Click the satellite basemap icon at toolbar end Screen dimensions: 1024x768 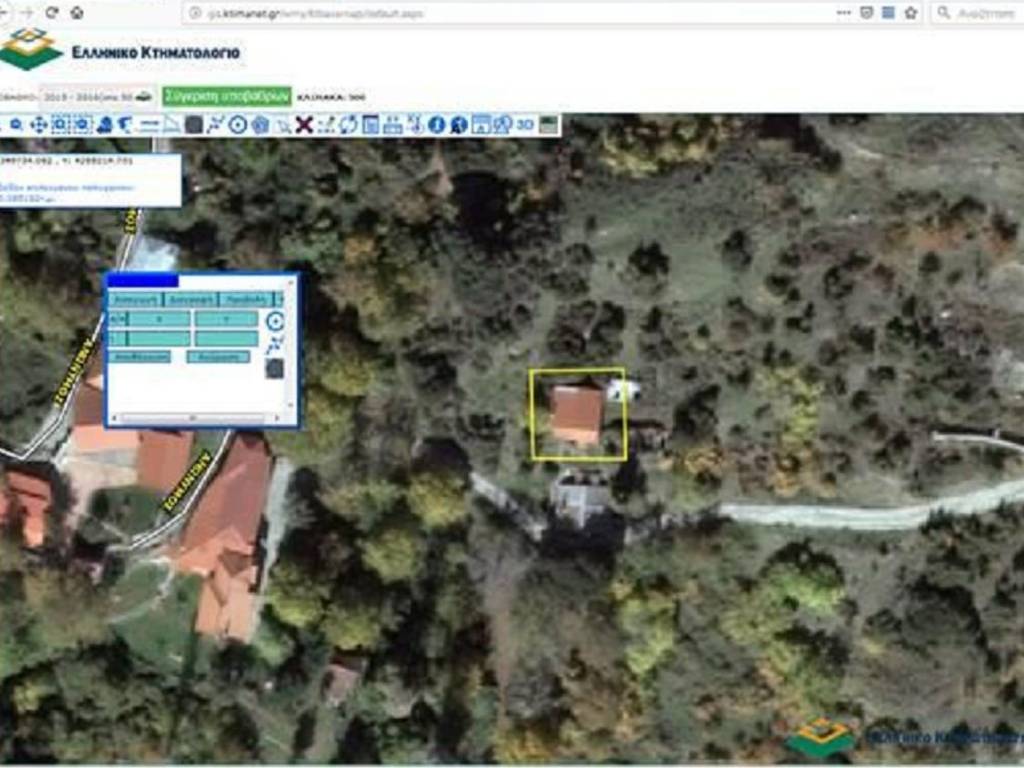click(548, 125)
